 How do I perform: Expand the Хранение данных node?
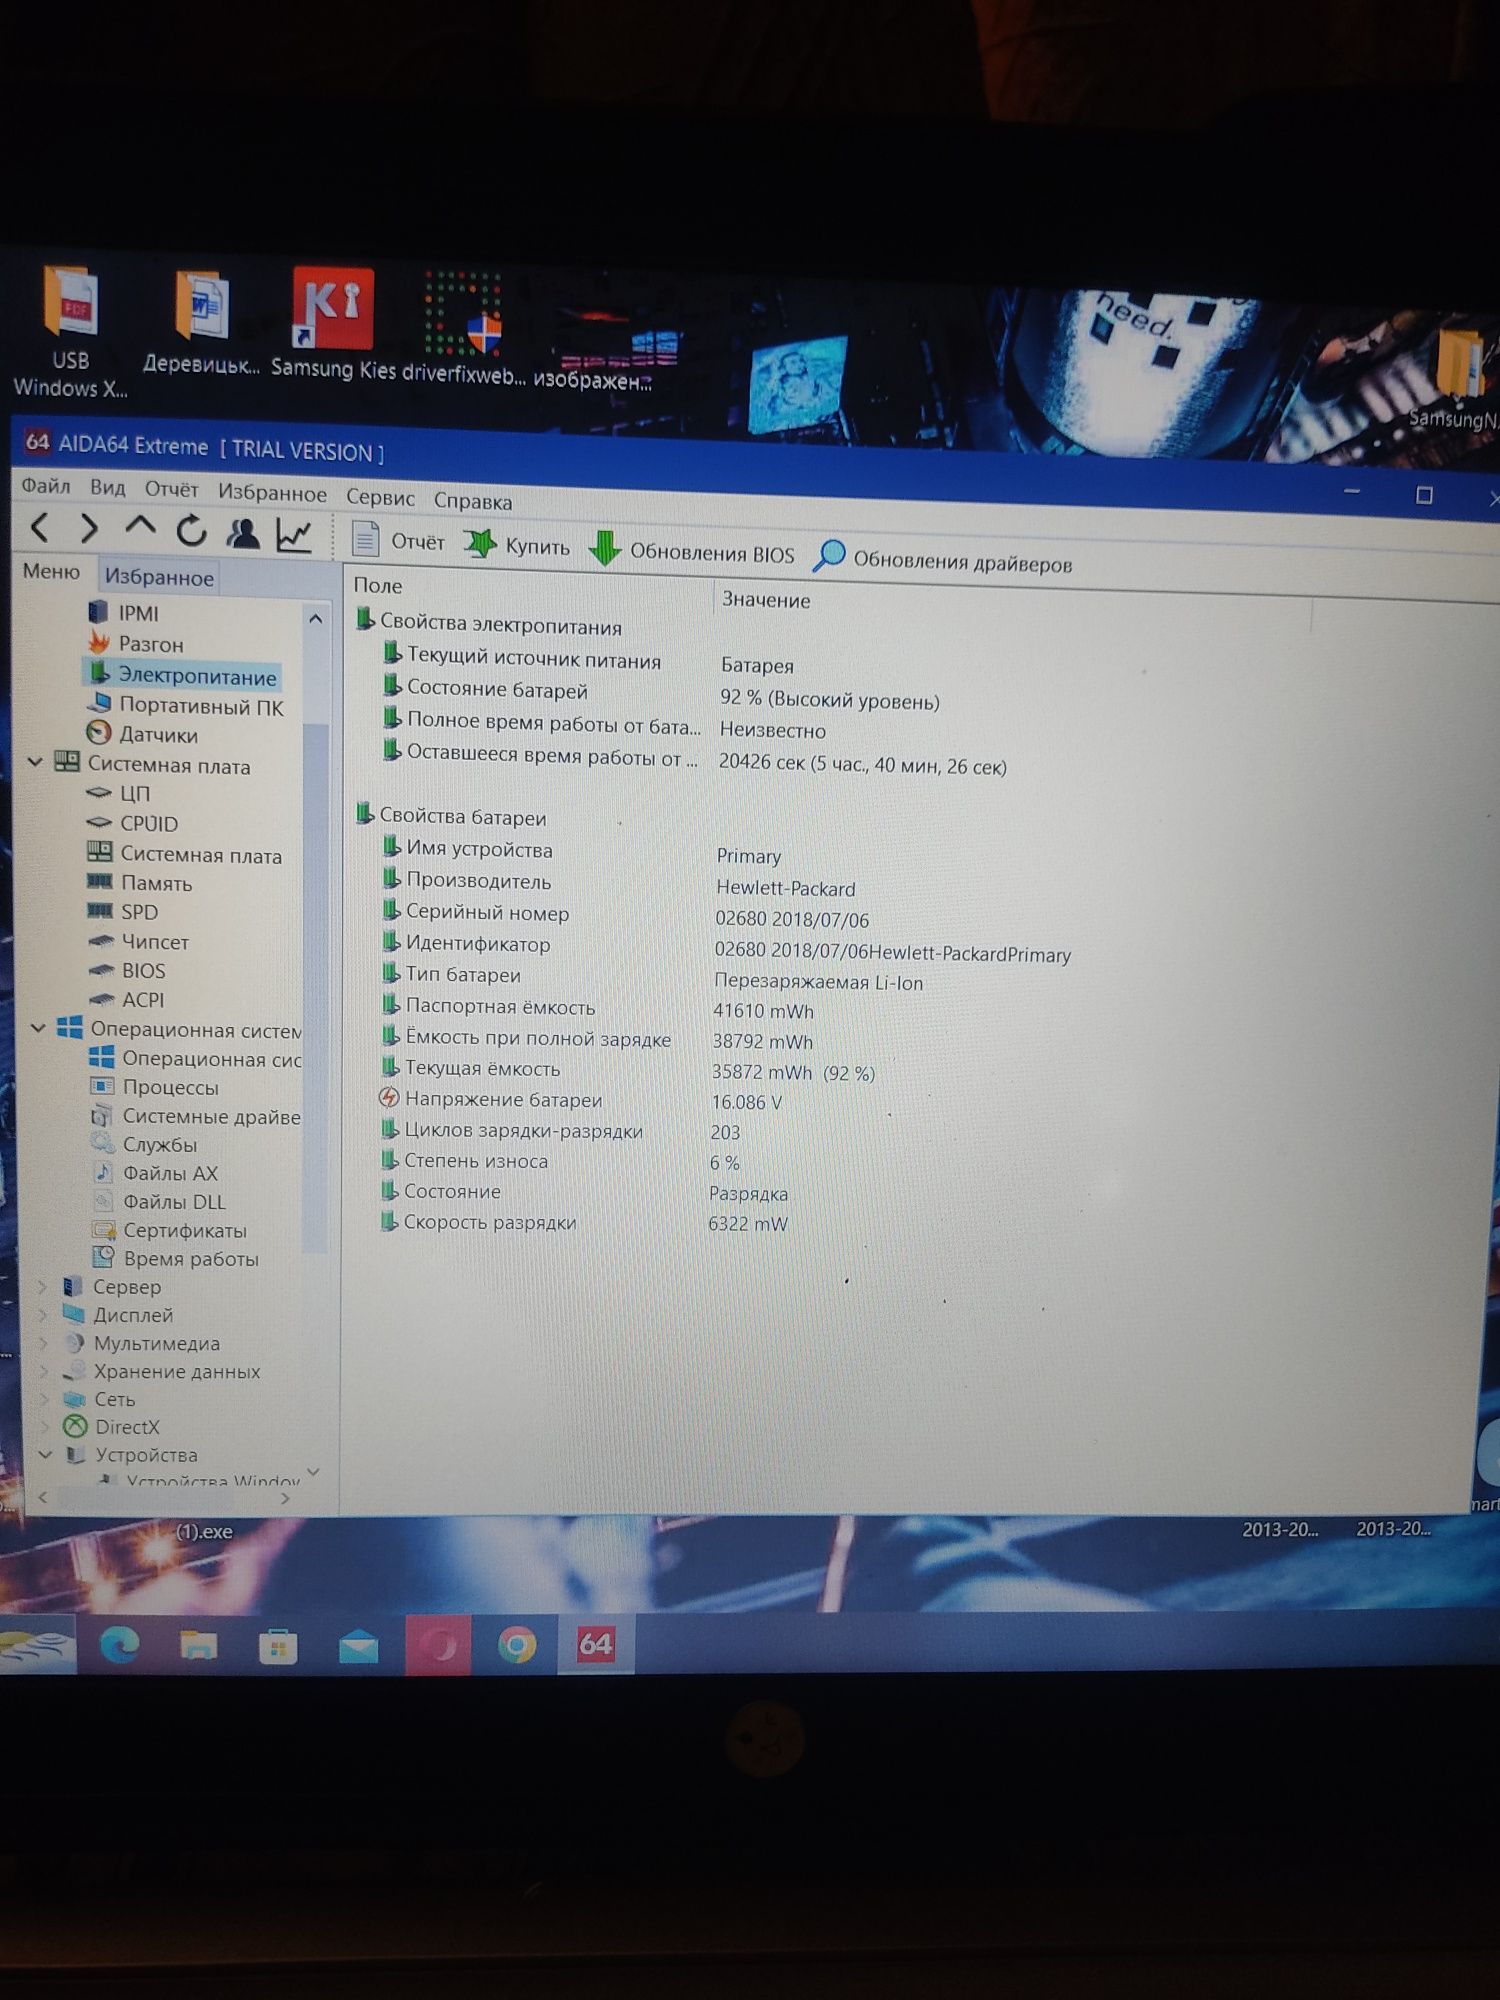coord(44,1371)
